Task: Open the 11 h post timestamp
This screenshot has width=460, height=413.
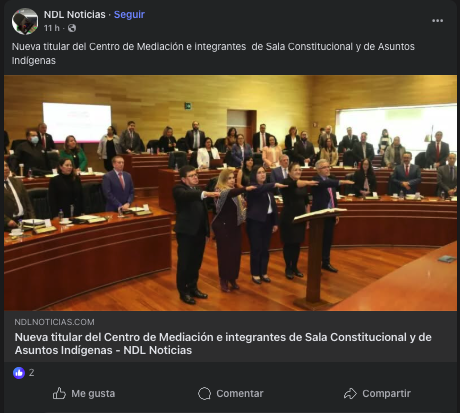Action: click(x=52, y=28)
